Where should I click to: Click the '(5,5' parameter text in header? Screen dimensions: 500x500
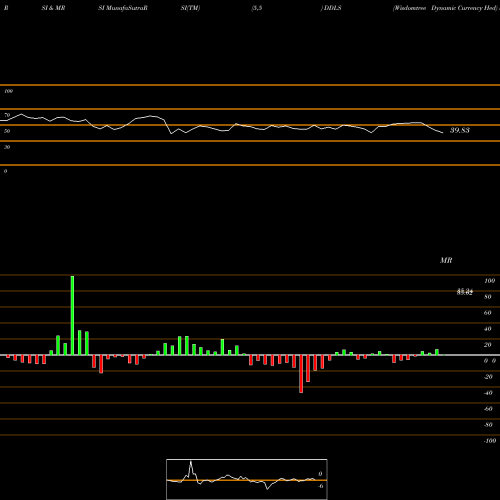tap(257, 8)
